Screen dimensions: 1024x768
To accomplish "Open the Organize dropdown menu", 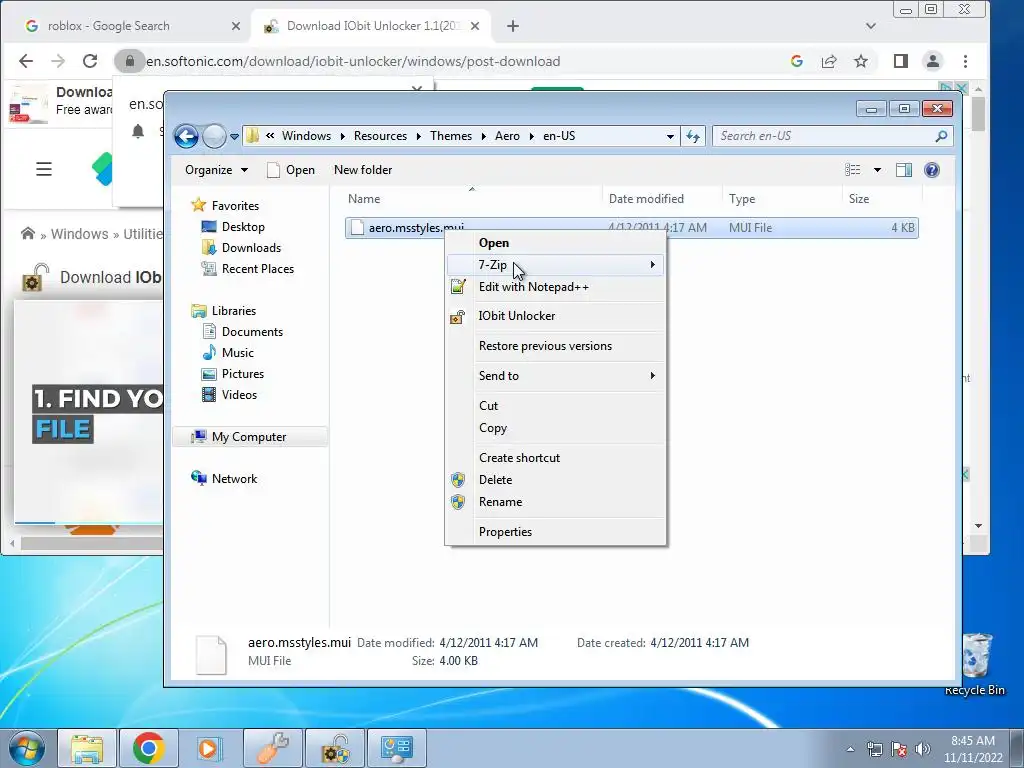I will pos(216,170).
